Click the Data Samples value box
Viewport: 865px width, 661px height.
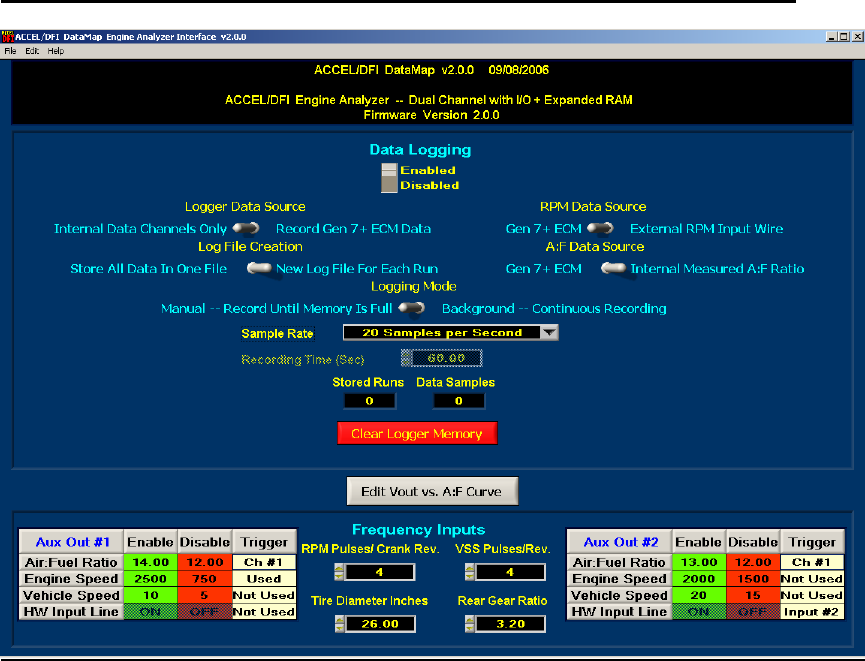click(x=459, y=401)
